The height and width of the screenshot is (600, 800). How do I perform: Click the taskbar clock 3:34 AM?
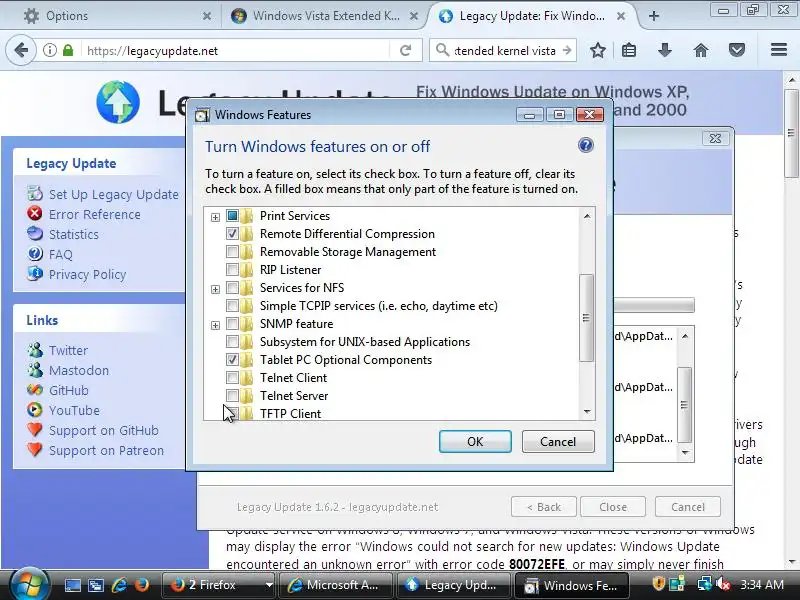click(x=762, y=584)
